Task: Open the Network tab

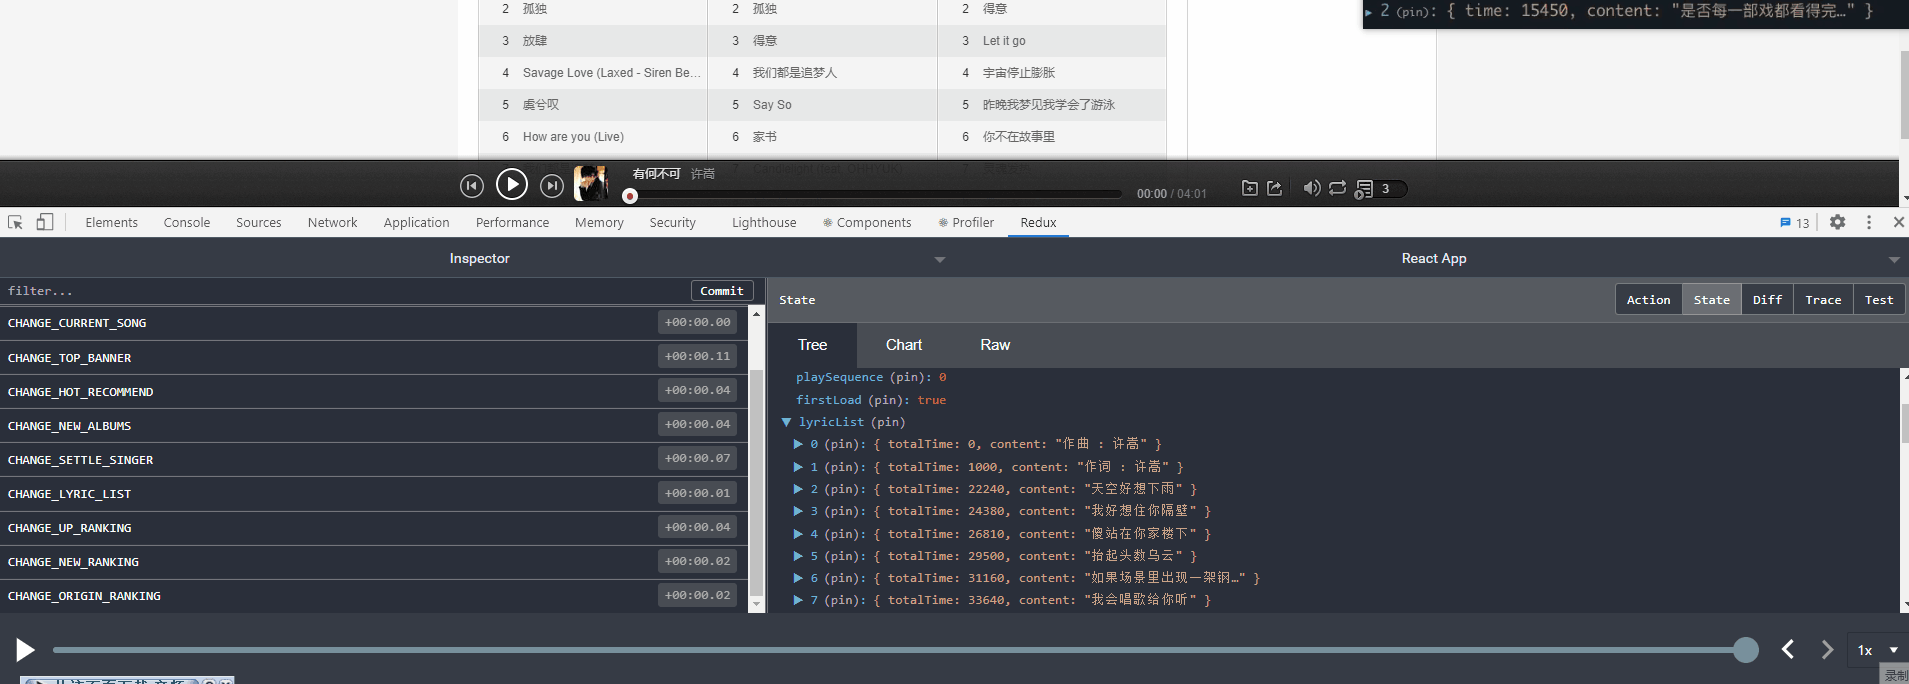Action: tap(333, 223)
